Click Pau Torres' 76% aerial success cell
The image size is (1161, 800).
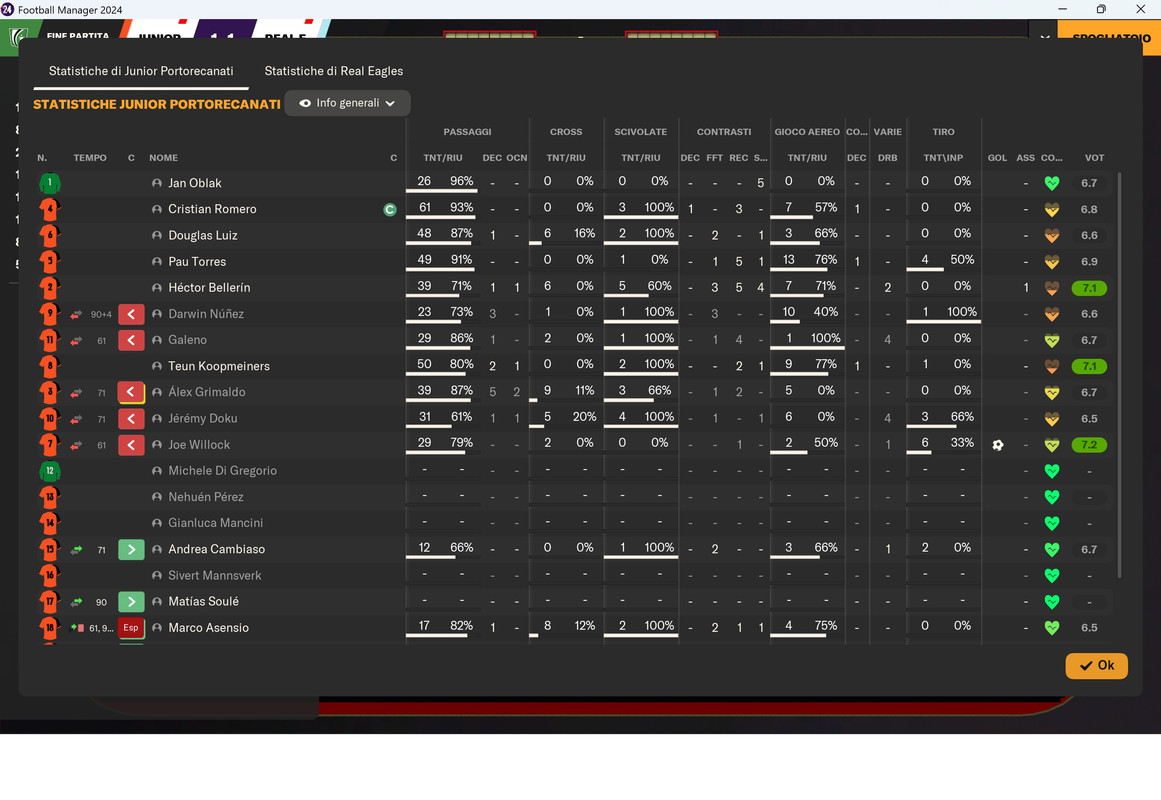coord(826,260)
